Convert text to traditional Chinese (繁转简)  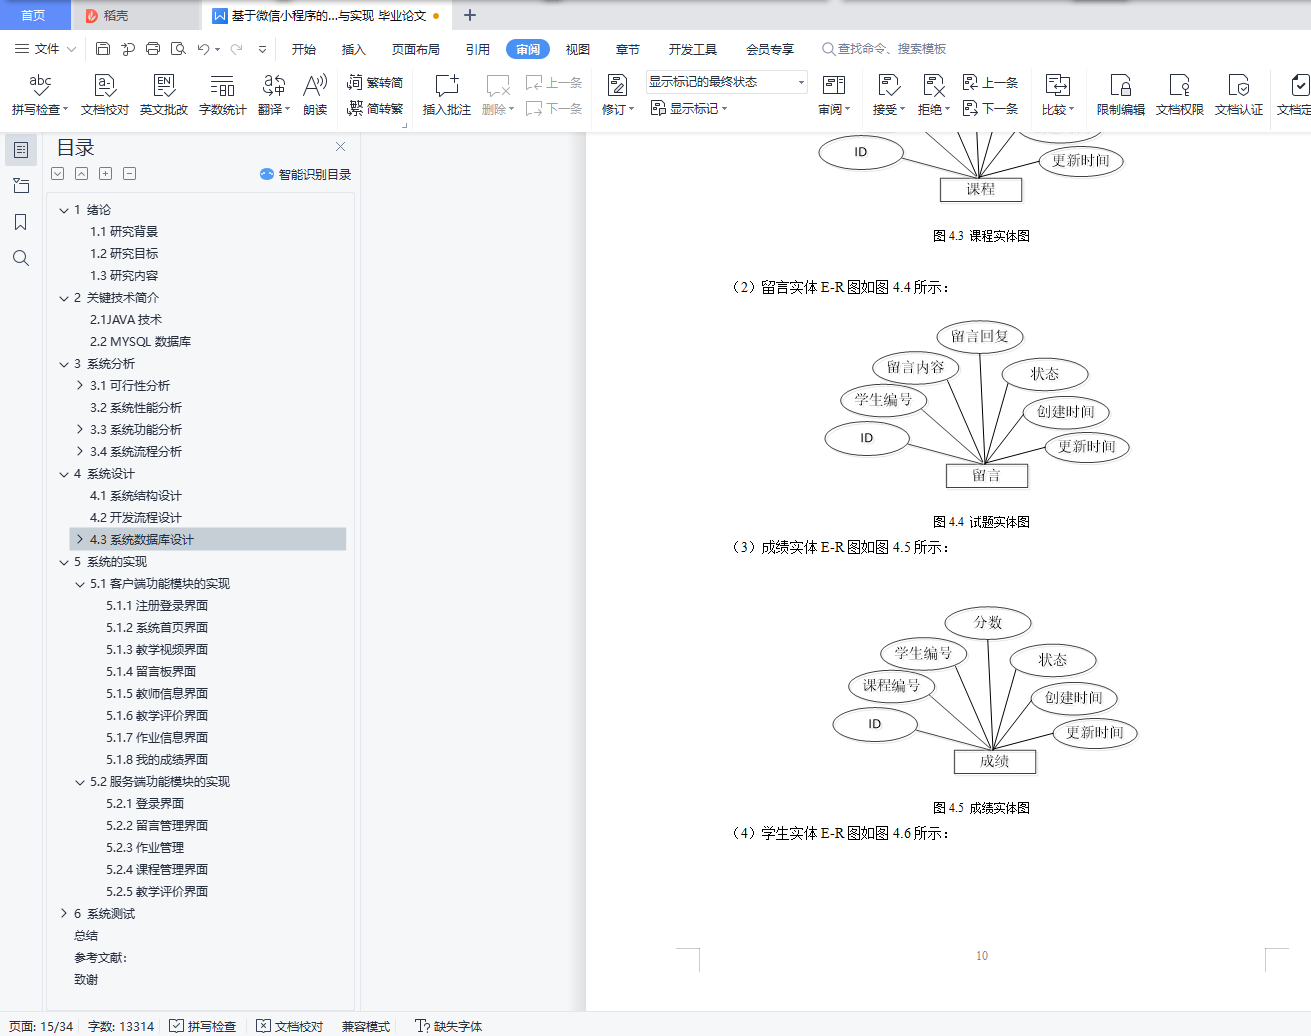click(375, 83)
